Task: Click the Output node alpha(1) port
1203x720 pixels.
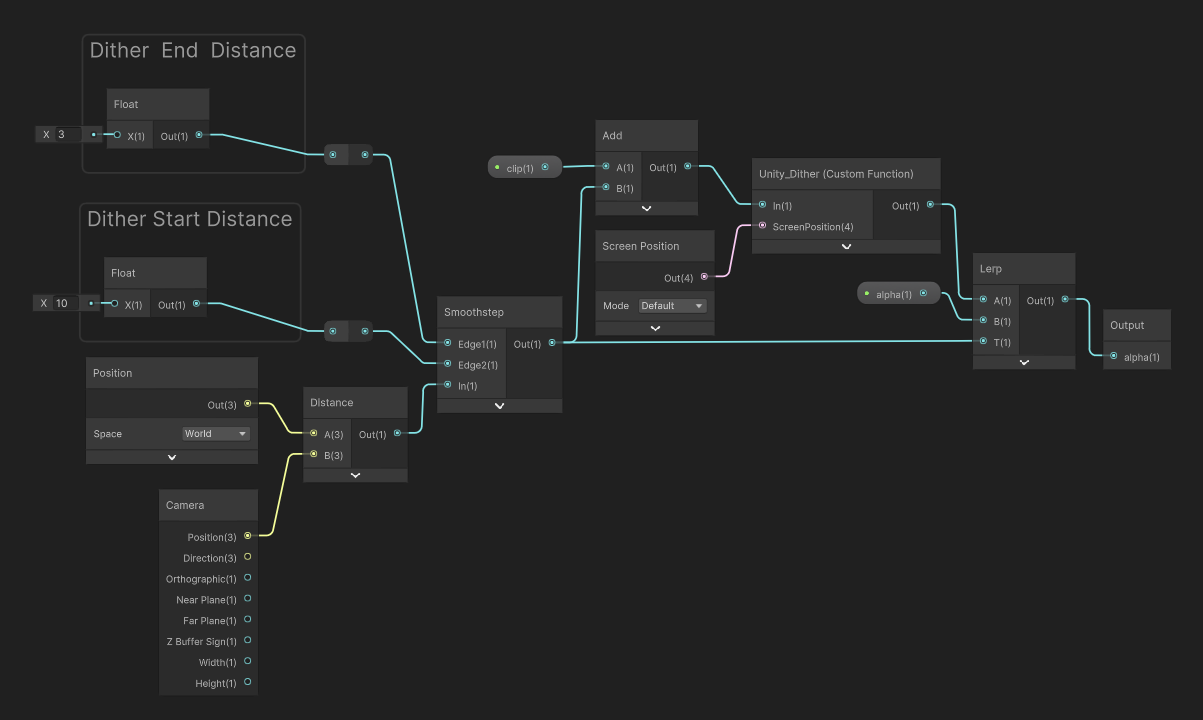Action: 1113,356
